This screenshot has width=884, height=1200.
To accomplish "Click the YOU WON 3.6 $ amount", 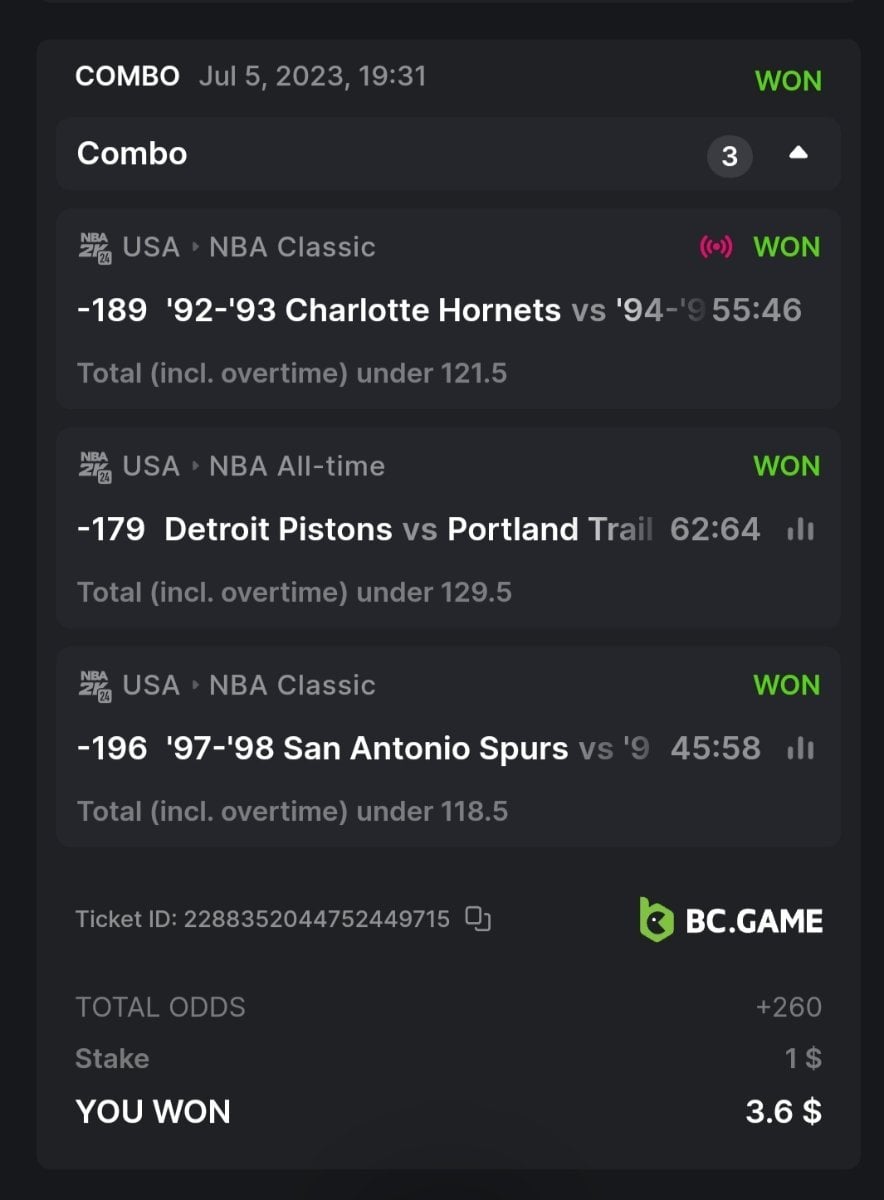I will click(783, 1111).
